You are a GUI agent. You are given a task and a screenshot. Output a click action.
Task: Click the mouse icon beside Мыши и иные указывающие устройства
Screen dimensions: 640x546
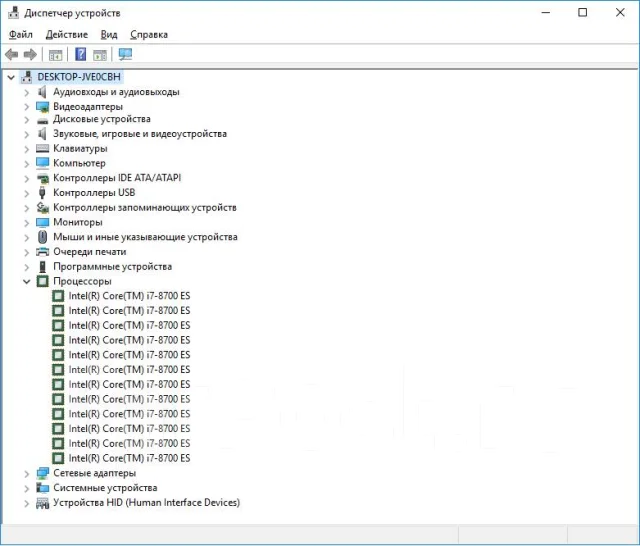click(42, 237)
